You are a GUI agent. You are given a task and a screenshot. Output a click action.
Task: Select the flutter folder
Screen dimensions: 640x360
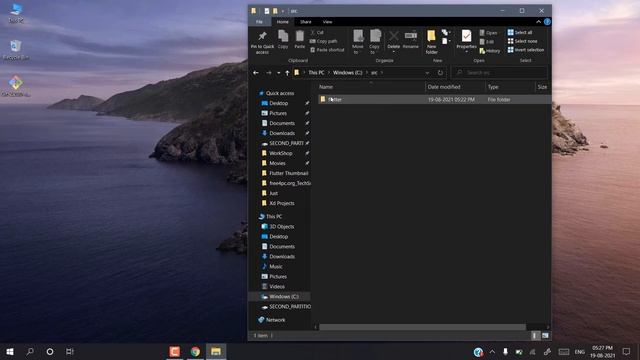point(435,99)
